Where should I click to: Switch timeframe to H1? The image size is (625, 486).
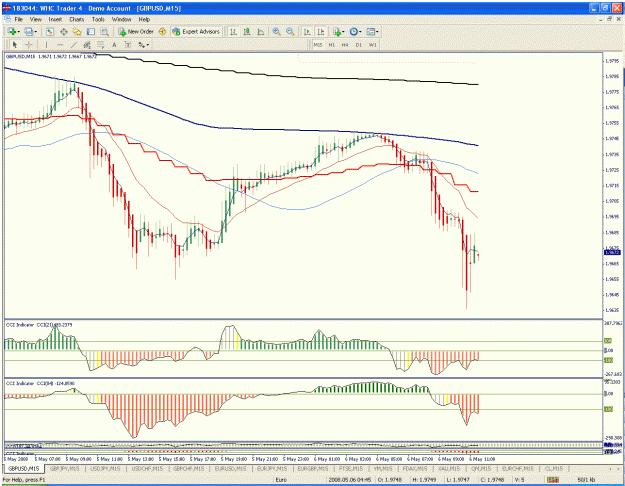[332, 45]
